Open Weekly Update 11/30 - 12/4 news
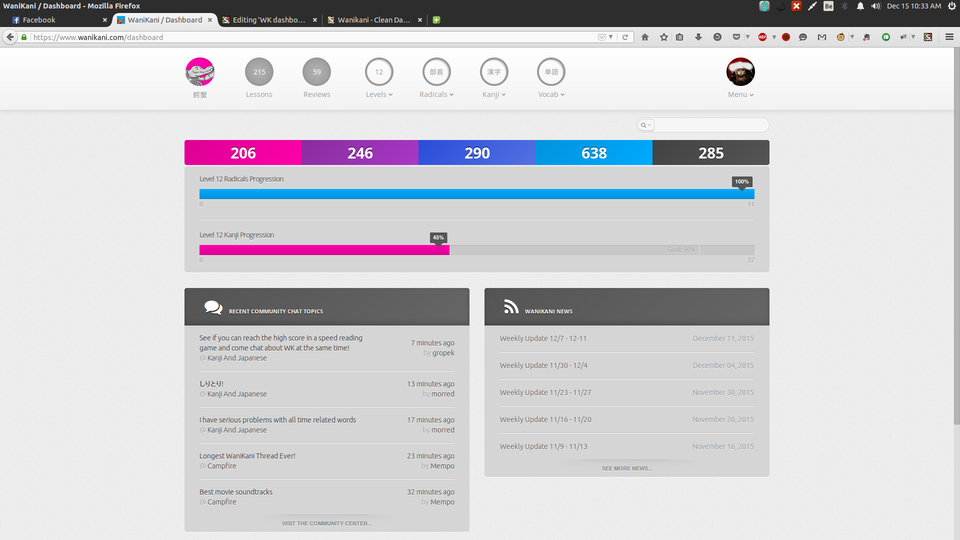Image resolution: width=960 pixels, height=540 pixels. [544, 366]
